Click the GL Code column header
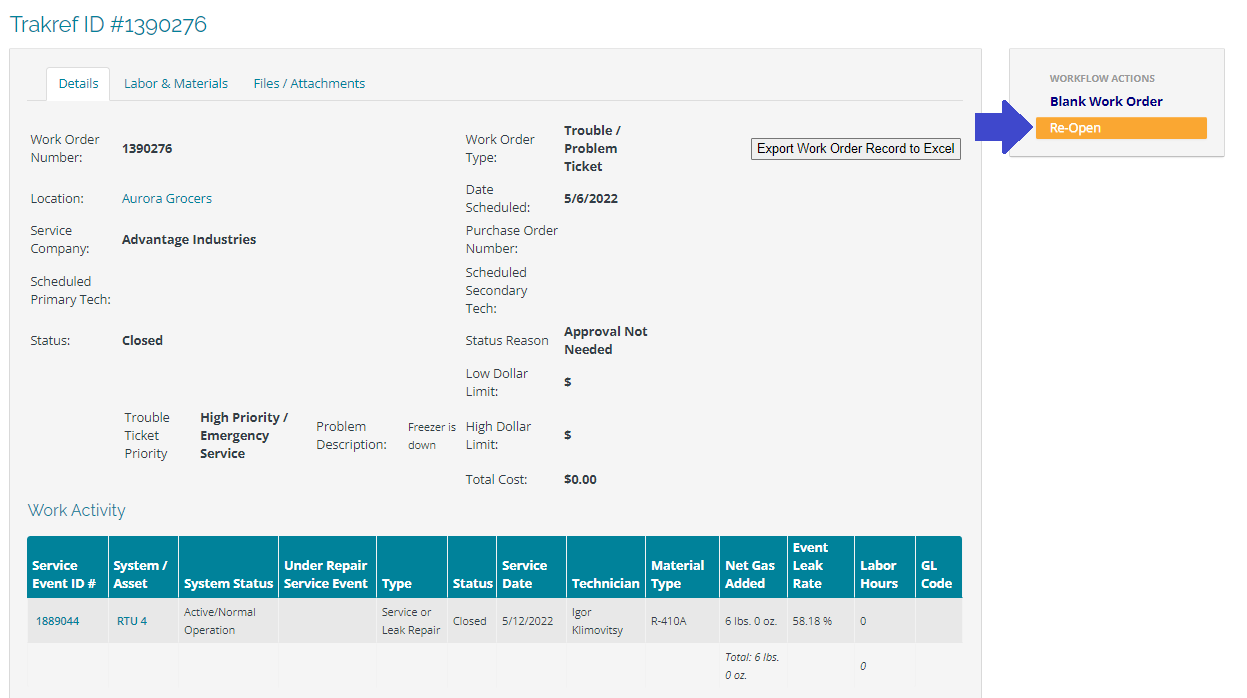The image size is (1247, 698). point(937,574)
